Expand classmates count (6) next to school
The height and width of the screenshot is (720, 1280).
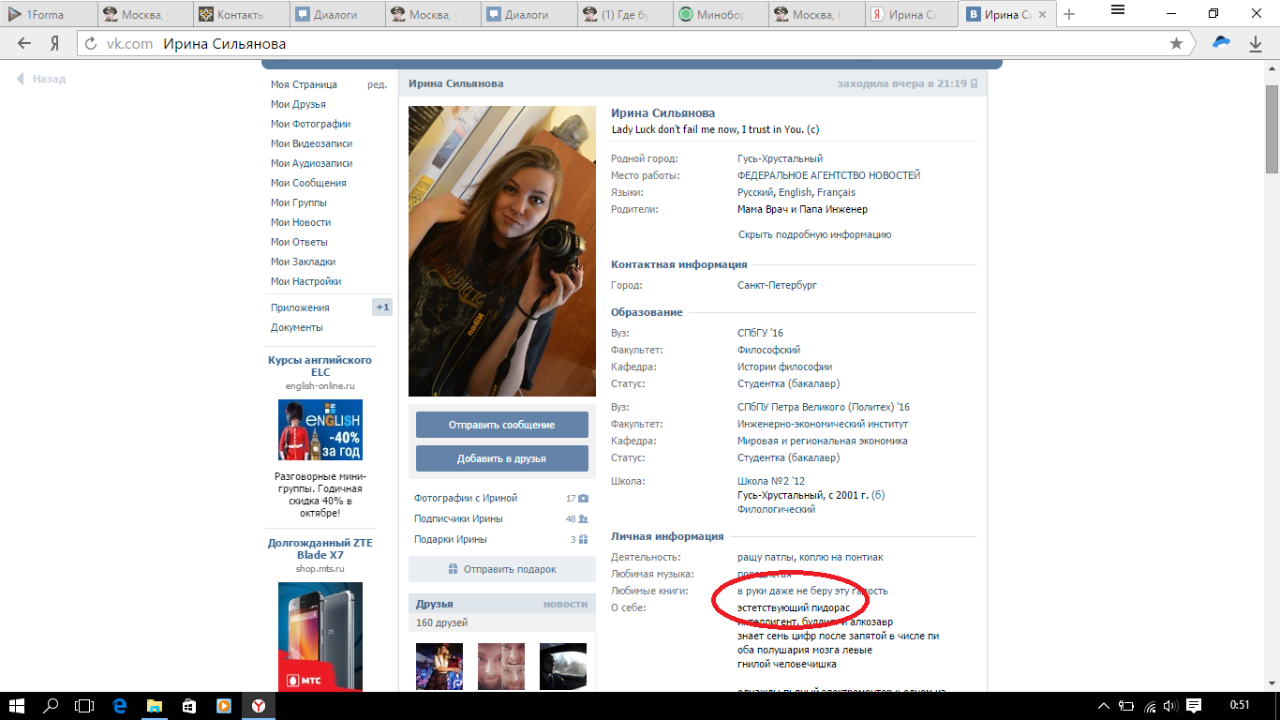(x=878, y=495)
